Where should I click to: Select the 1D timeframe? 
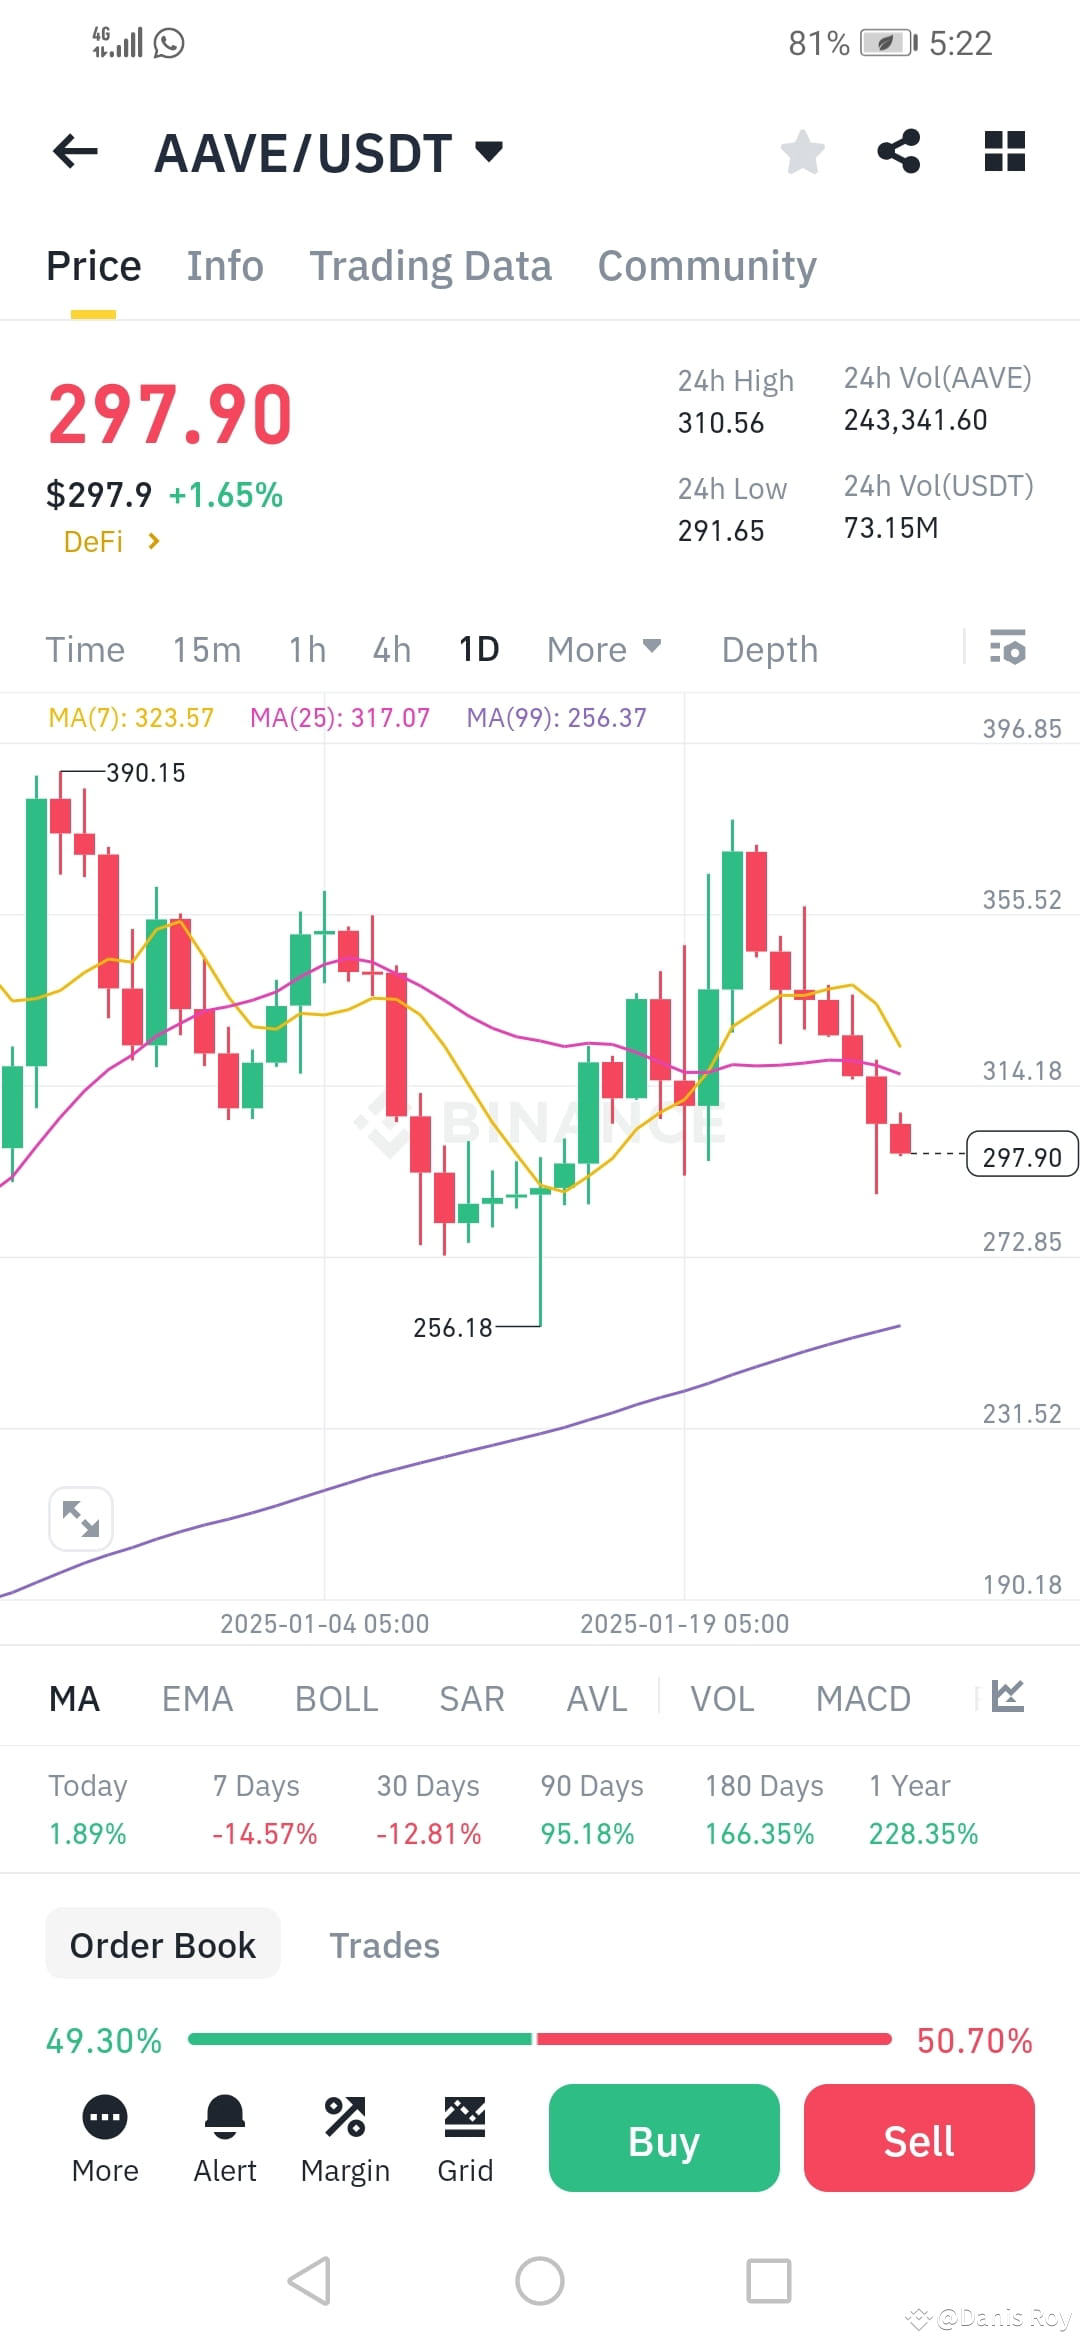[479, 649]
